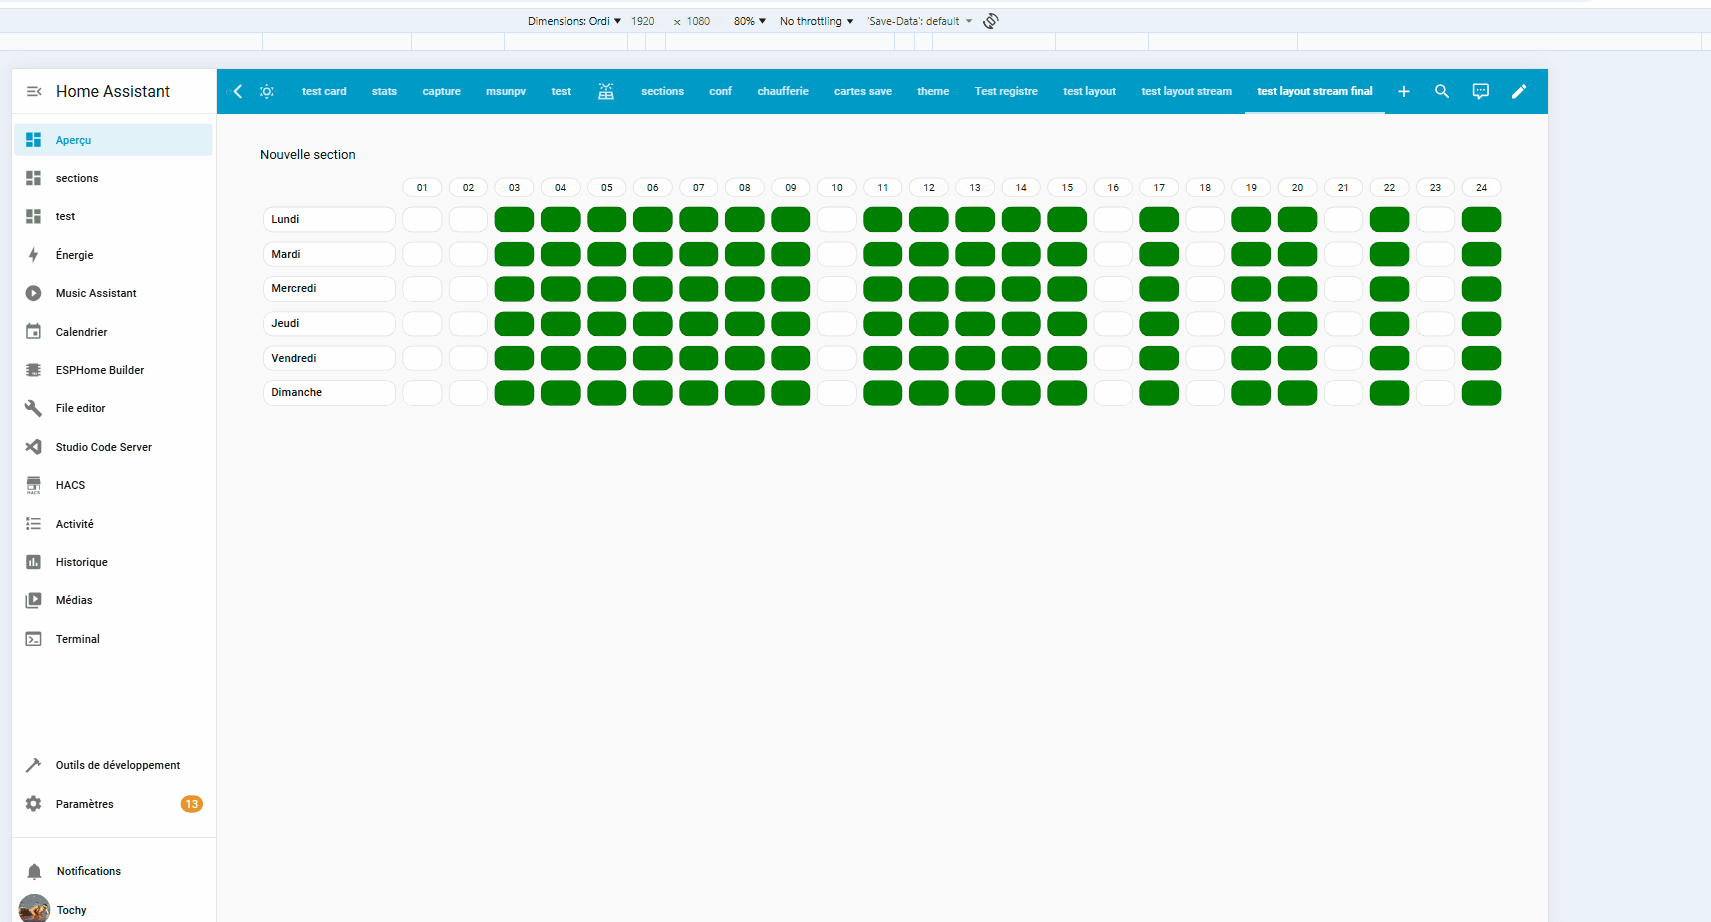Toggle Lundi hour 01 slot
The width and height of the screenshot is (1711, 922).
point(422,219)
